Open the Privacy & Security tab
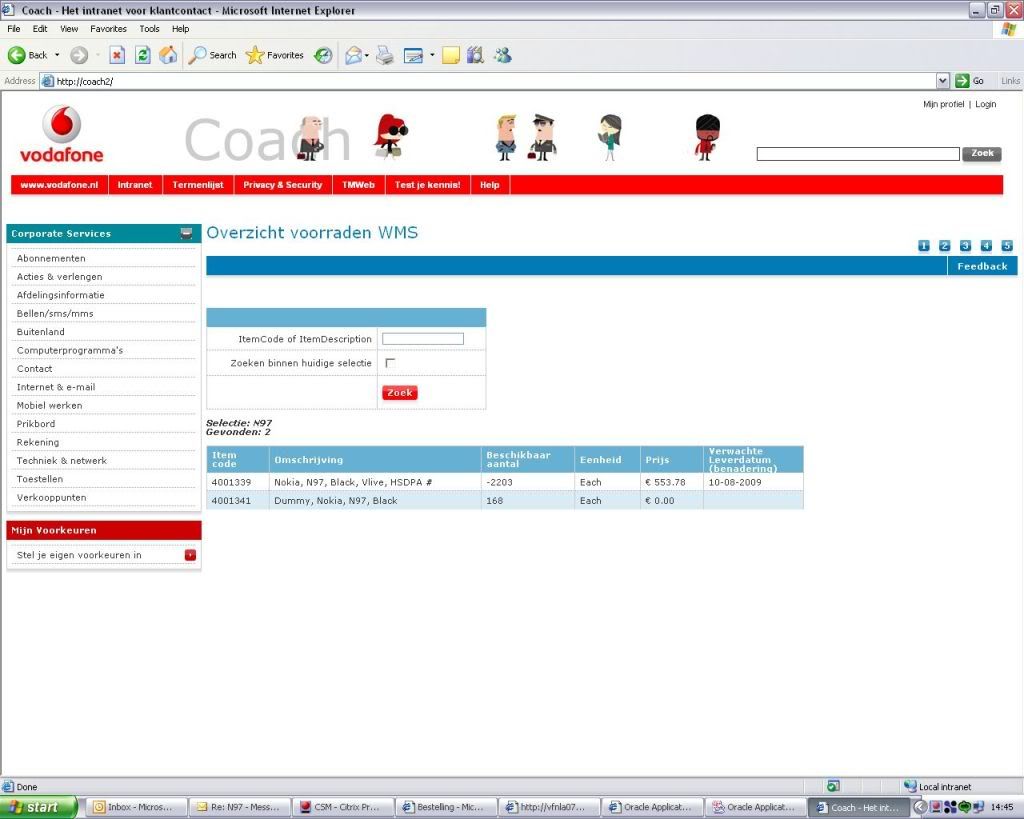Image resolution: width=1024 pixels, height=819 pixels. [x=283, y=185]
